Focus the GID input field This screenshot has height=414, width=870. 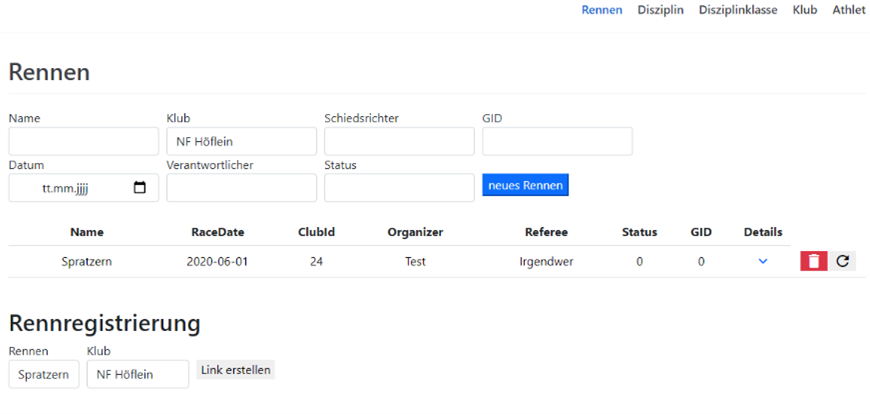click(557, 142)
